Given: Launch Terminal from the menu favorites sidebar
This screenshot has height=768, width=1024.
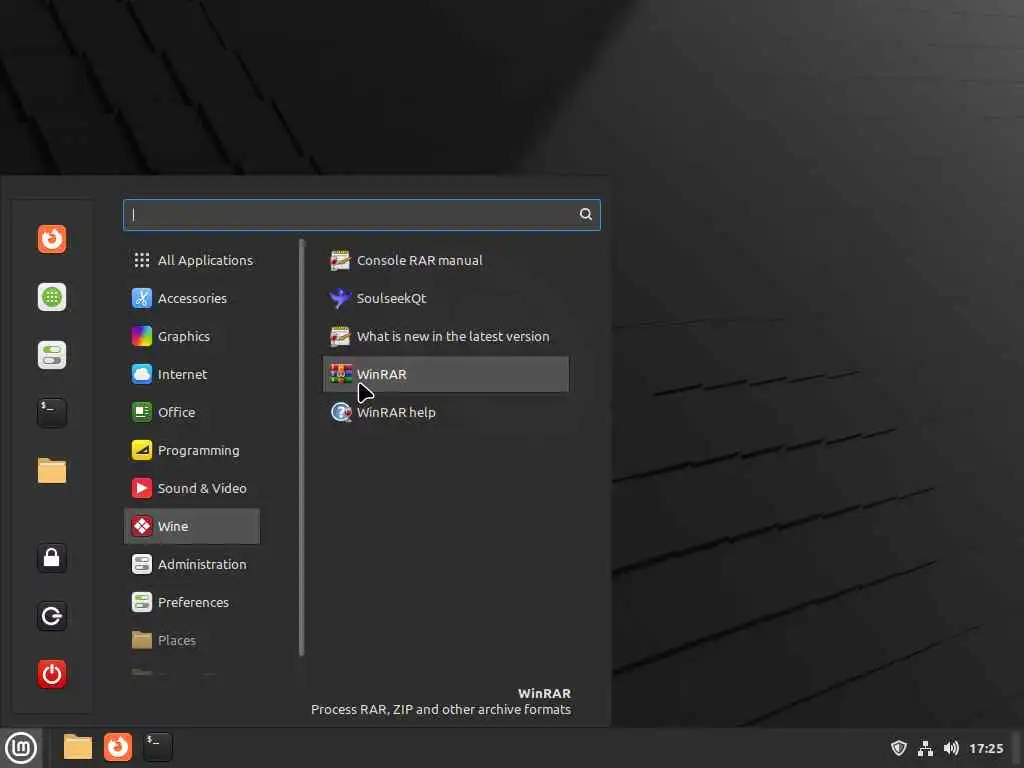Looking at the screenshot, I should (x=52, y=413).
